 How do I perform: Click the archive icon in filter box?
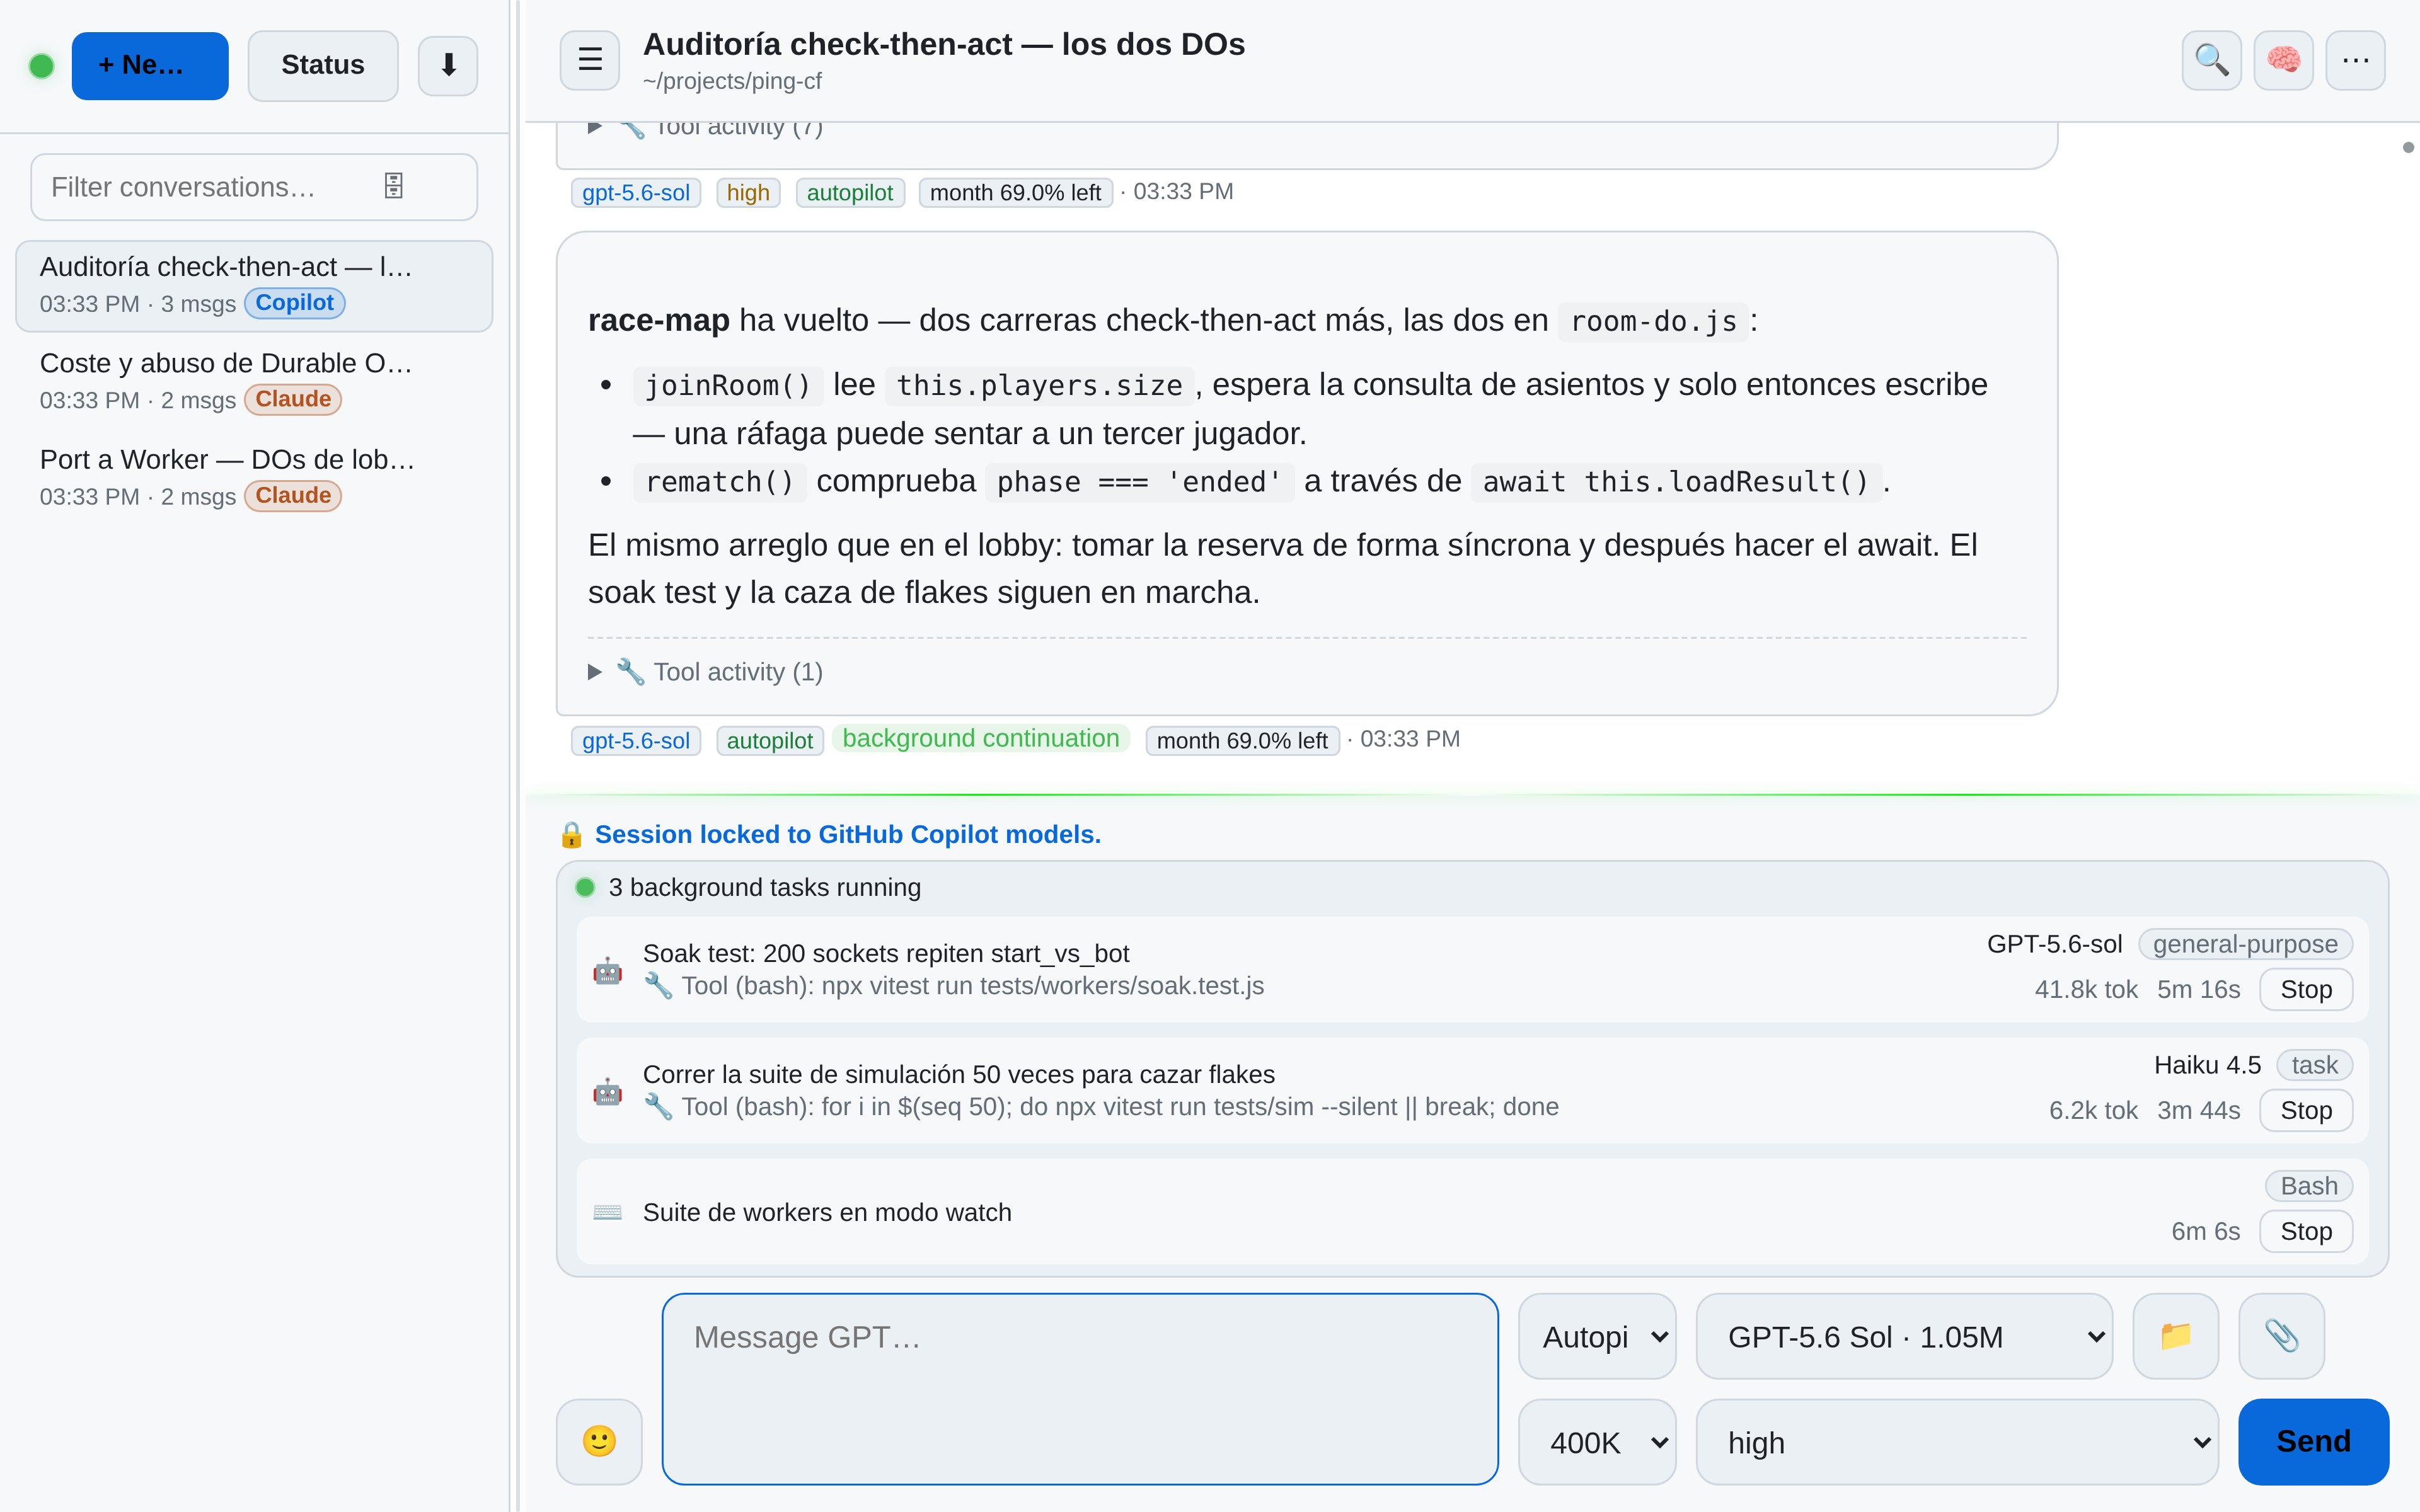click(x=394, y=186)
